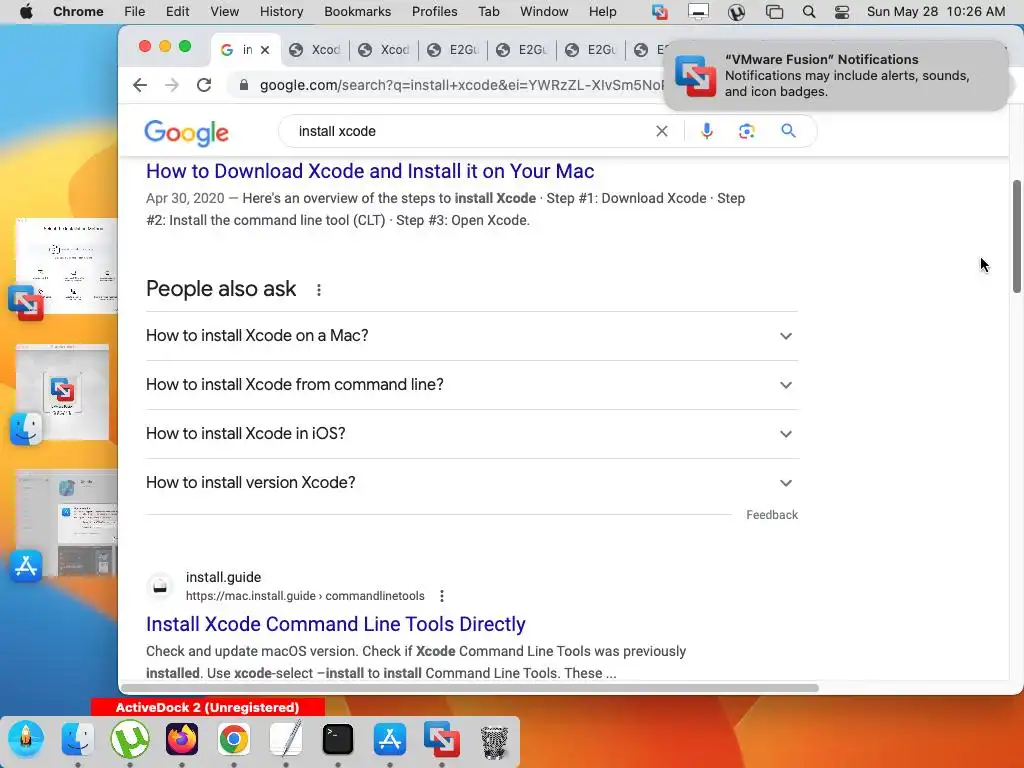This screenshot has width=1024, height=768.
Task: Click the horizontal page scrollbar thumb
Action: click(470, 688)
